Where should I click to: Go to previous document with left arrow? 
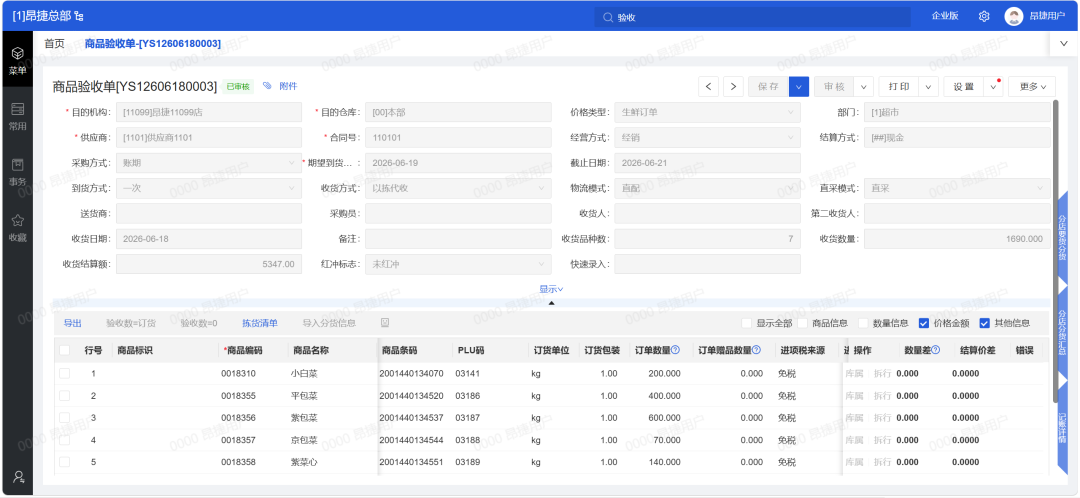[709, 86]
